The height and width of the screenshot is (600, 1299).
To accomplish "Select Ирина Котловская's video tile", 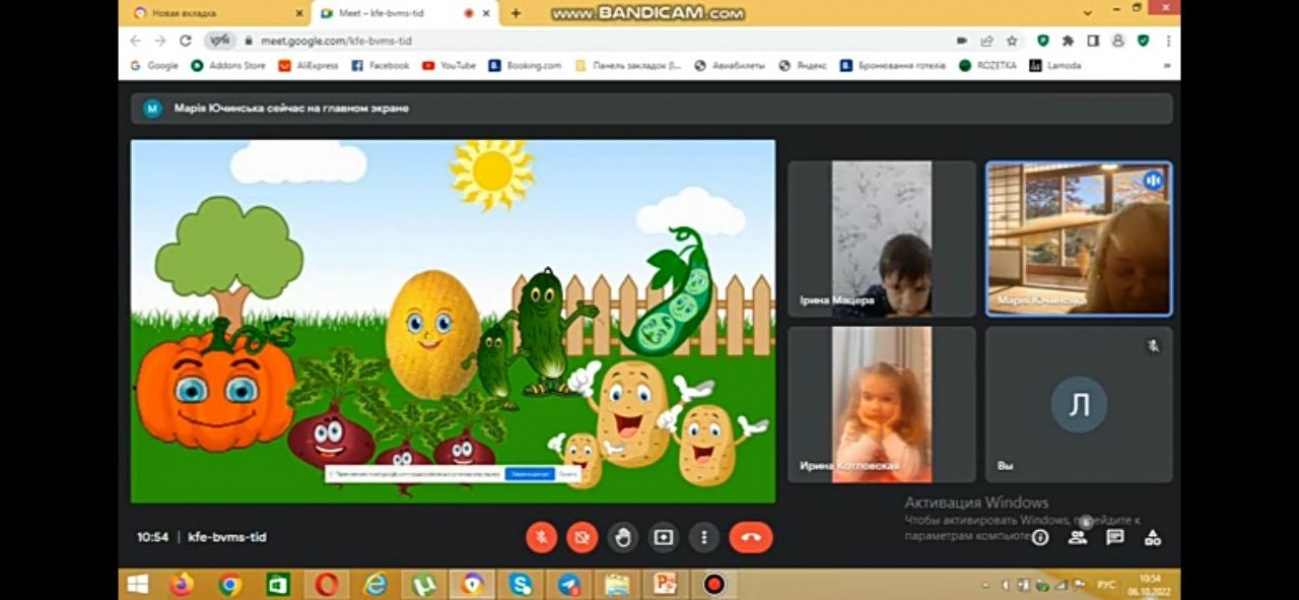I will pos(881,405).
